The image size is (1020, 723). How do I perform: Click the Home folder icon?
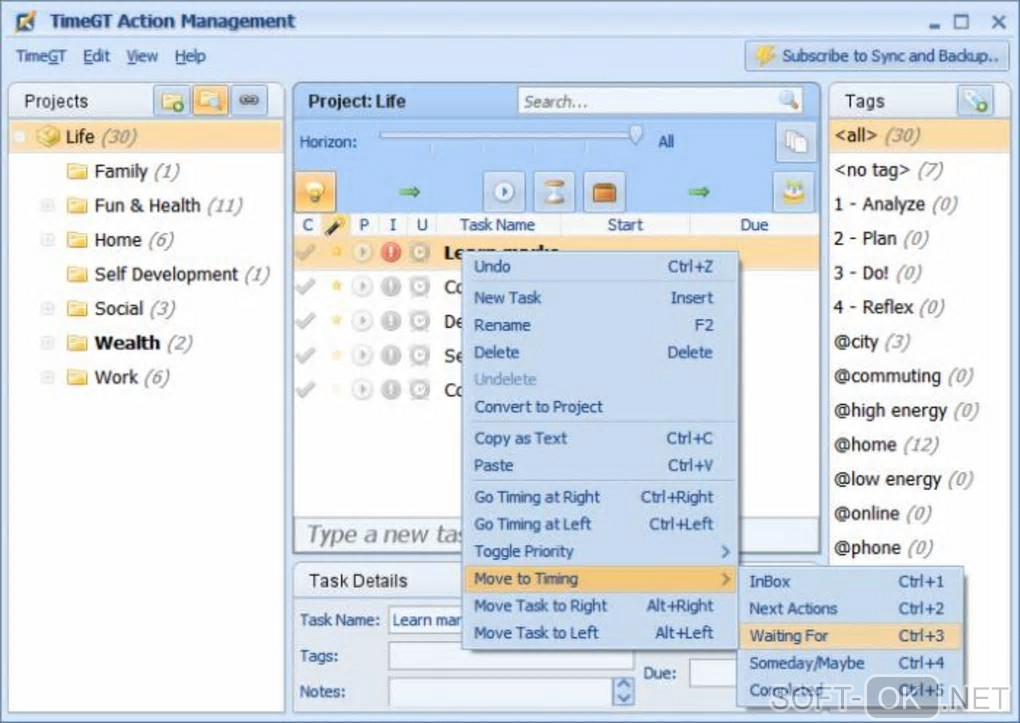[x=77, y=239]
